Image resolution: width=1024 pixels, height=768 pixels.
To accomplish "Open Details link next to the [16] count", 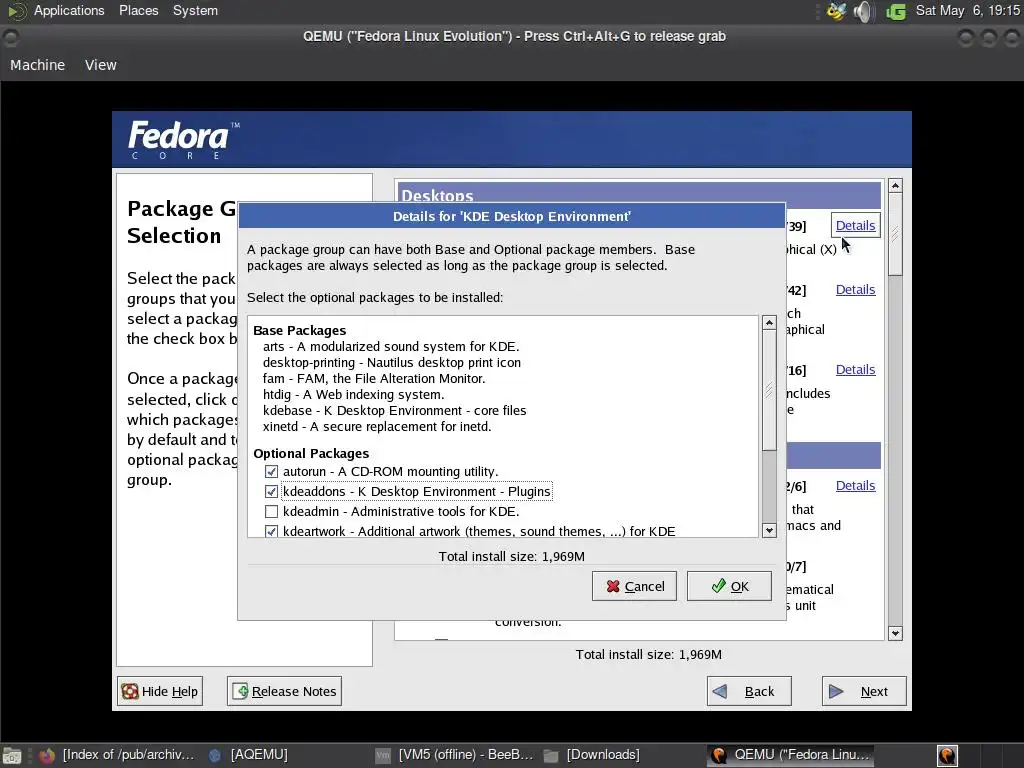I will point(856,370).
